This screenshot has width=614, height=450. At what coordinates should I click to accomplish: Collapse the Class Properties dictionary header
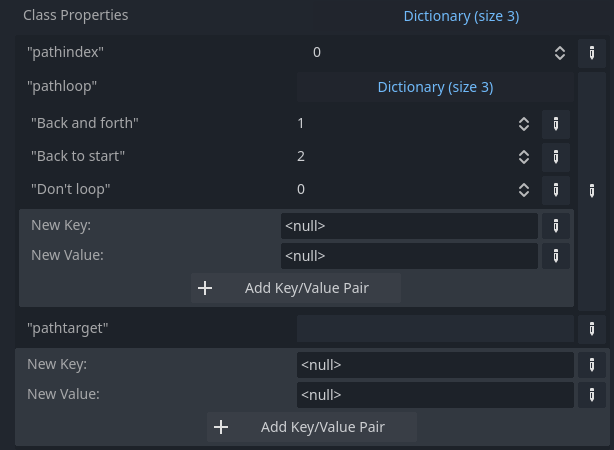[x=461, y=16]
